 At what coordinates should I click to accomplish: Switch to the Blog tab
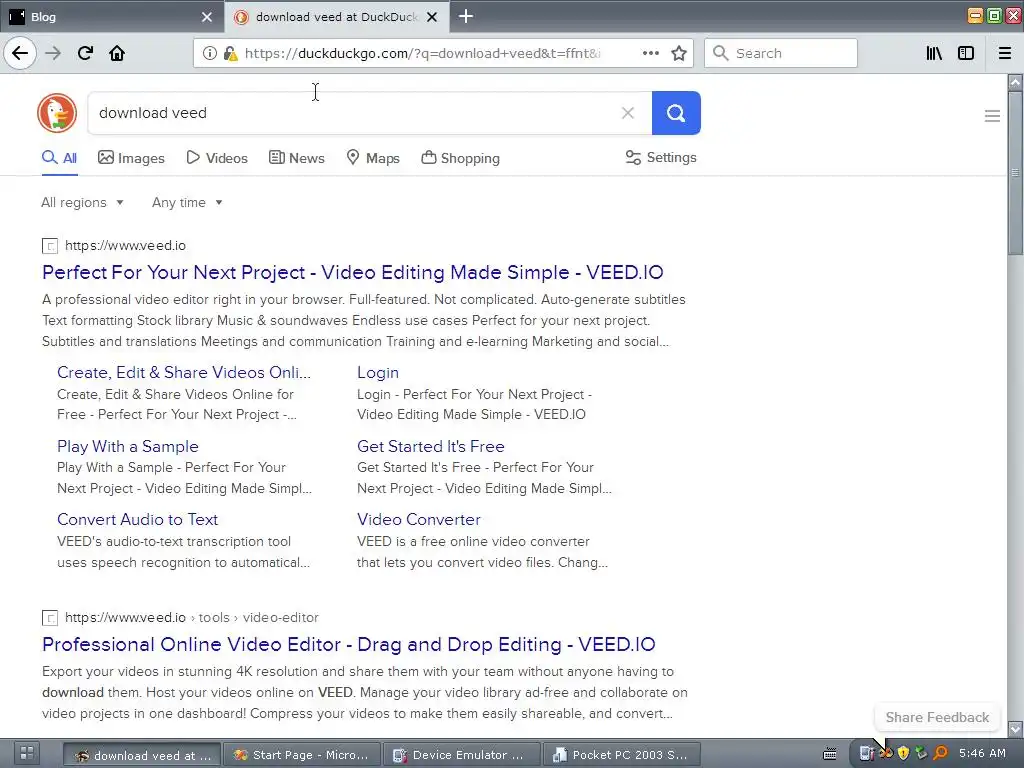pos(112,17)
